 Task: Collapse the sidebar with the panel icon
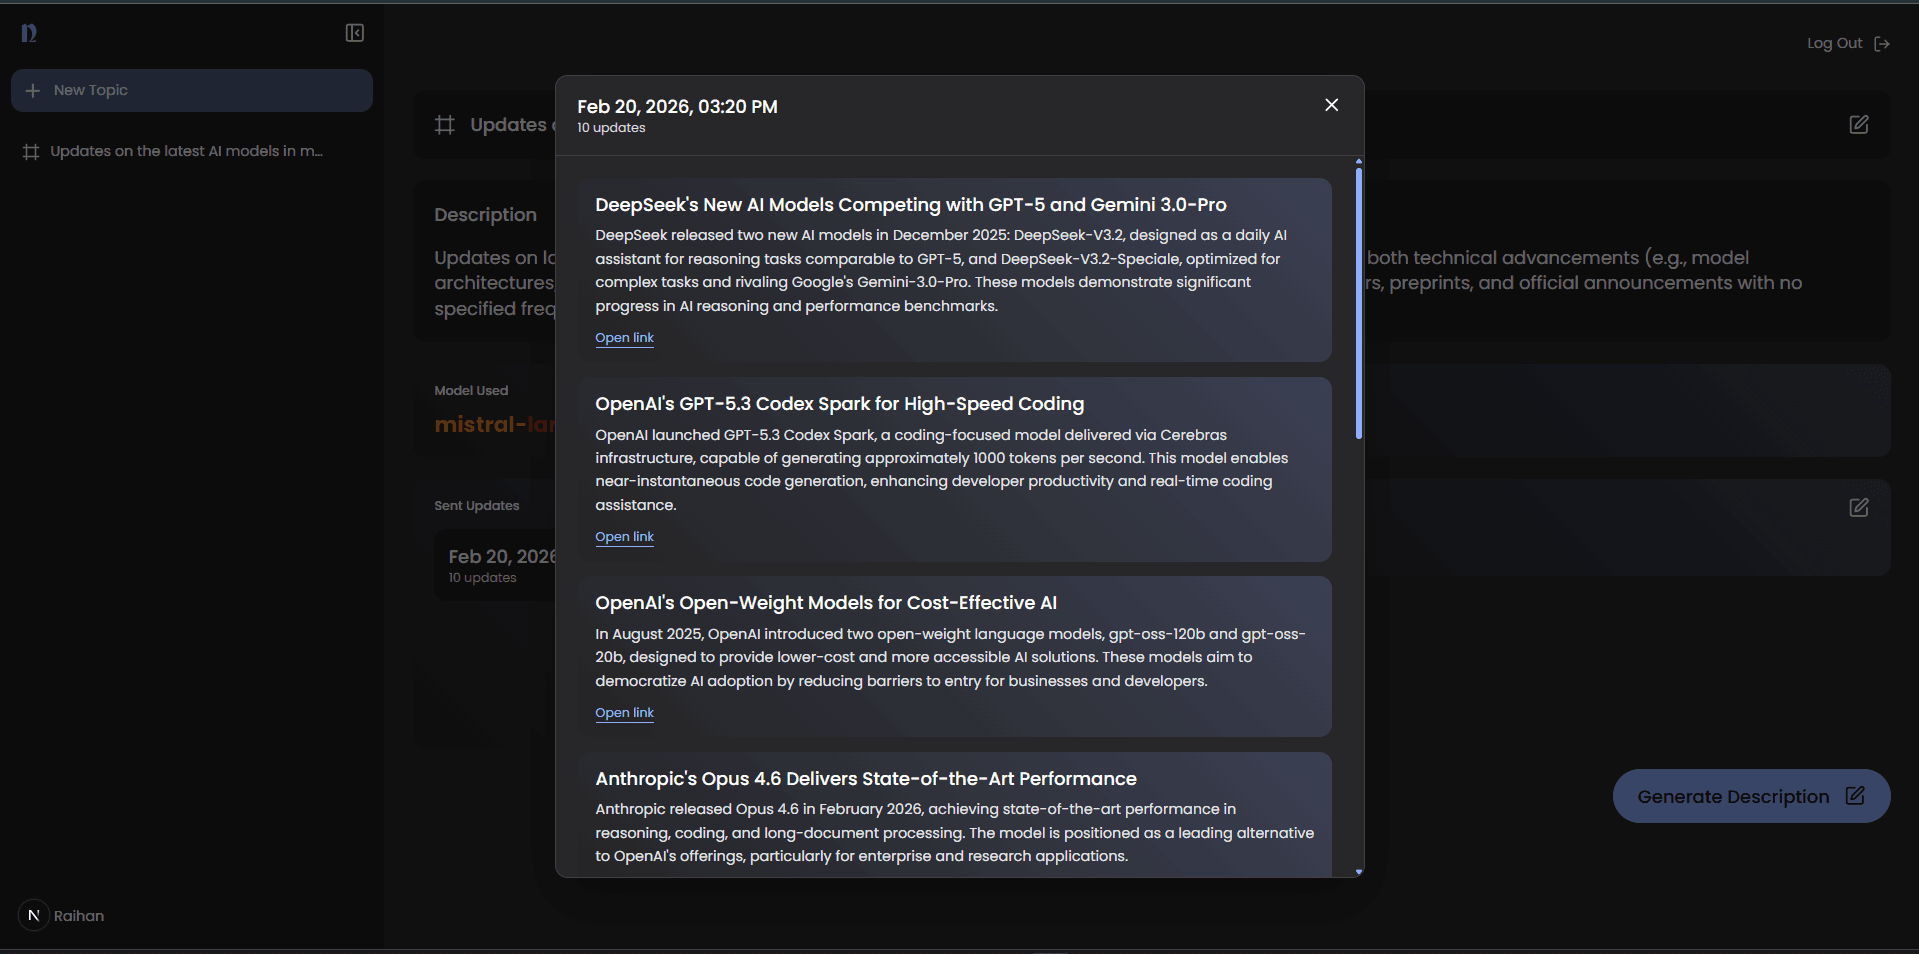(354, 33)
